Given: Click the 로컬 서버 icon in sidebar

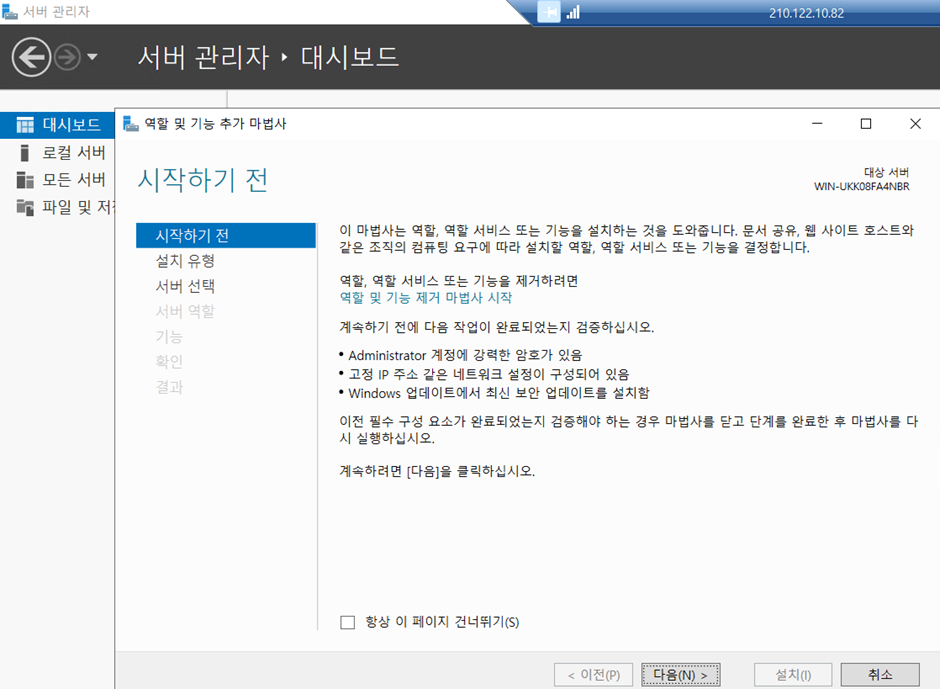Looking at the screenshot, I should [x=25, y=153].
